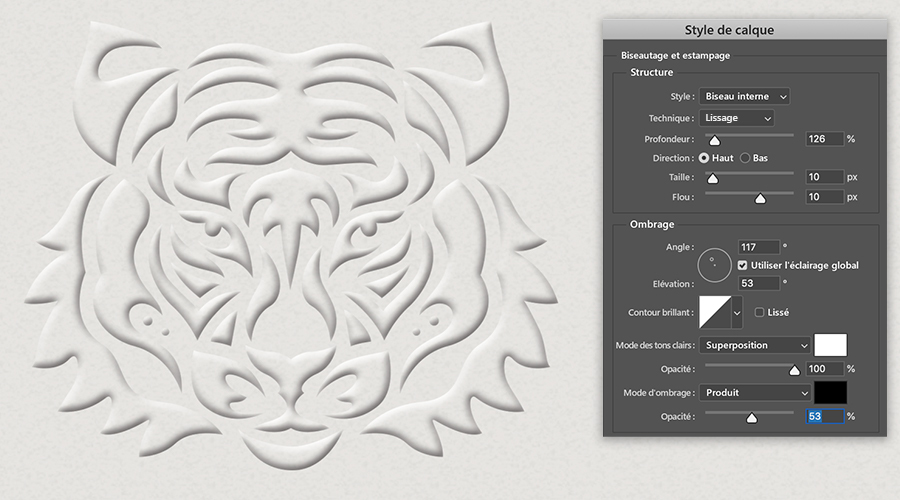Uncheck Utiliser l'éclairage global
The width and height of the screenshot is (900, 500).
[742, 265]
